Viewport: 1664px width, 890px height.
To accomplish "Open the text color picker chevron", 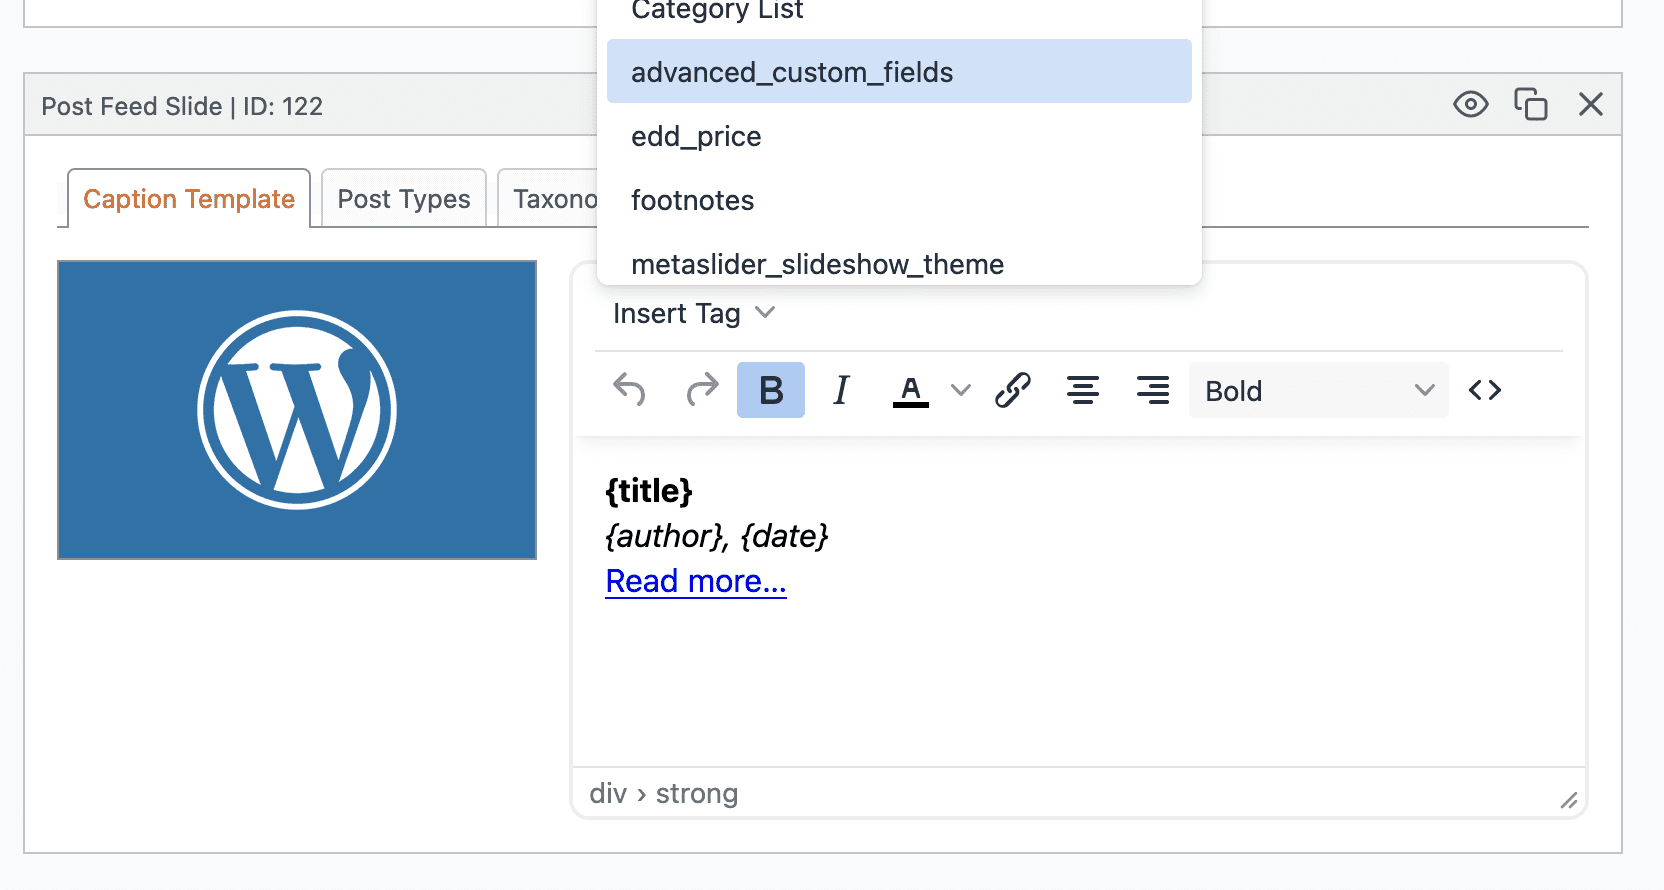I will (x=960, y=390).
